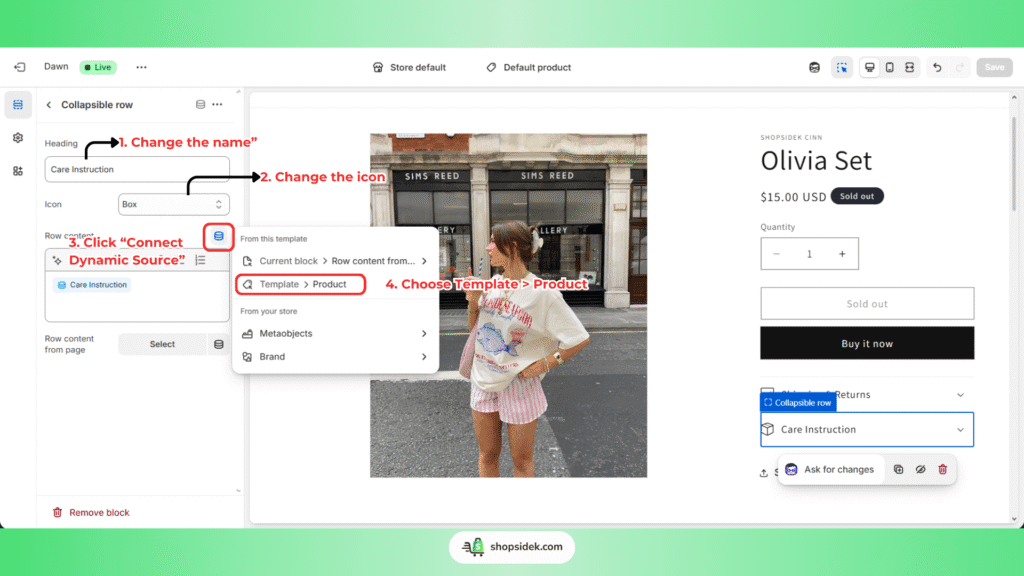Viewport: 1024px width, 576px height.
Task: Click the Buy it now button
Action: pyautogui.click(x=866, y=343)
